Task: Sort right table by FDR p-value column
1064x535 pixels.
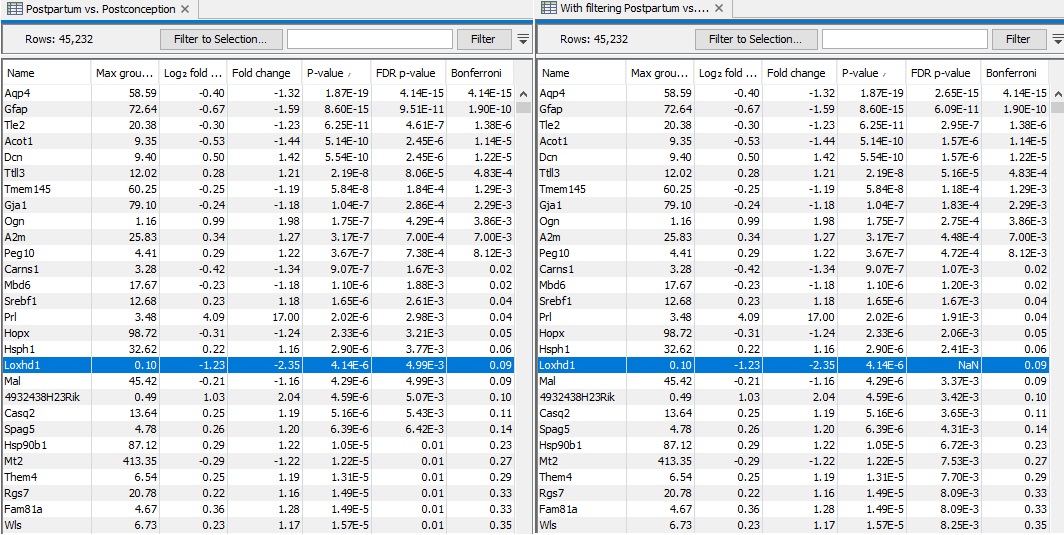Action: coord(943,73)
